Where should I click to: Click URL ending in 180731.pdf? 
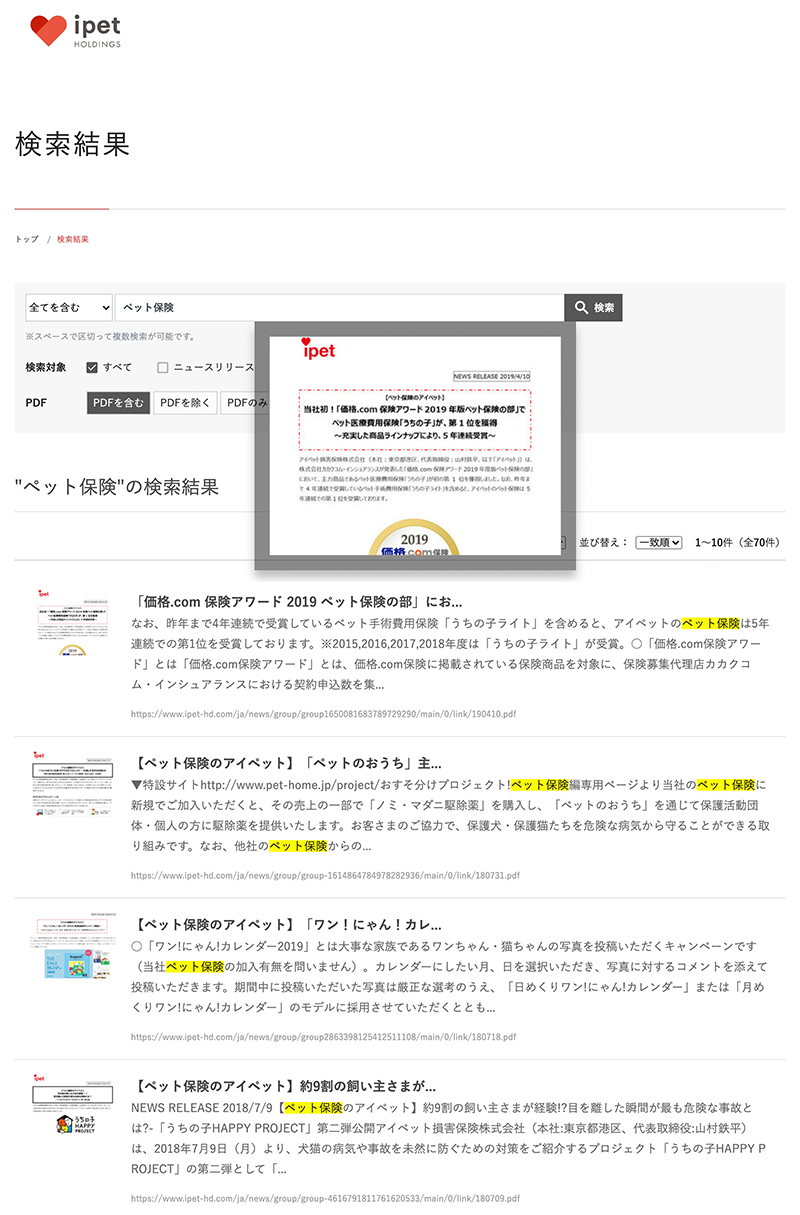(325, 875)
